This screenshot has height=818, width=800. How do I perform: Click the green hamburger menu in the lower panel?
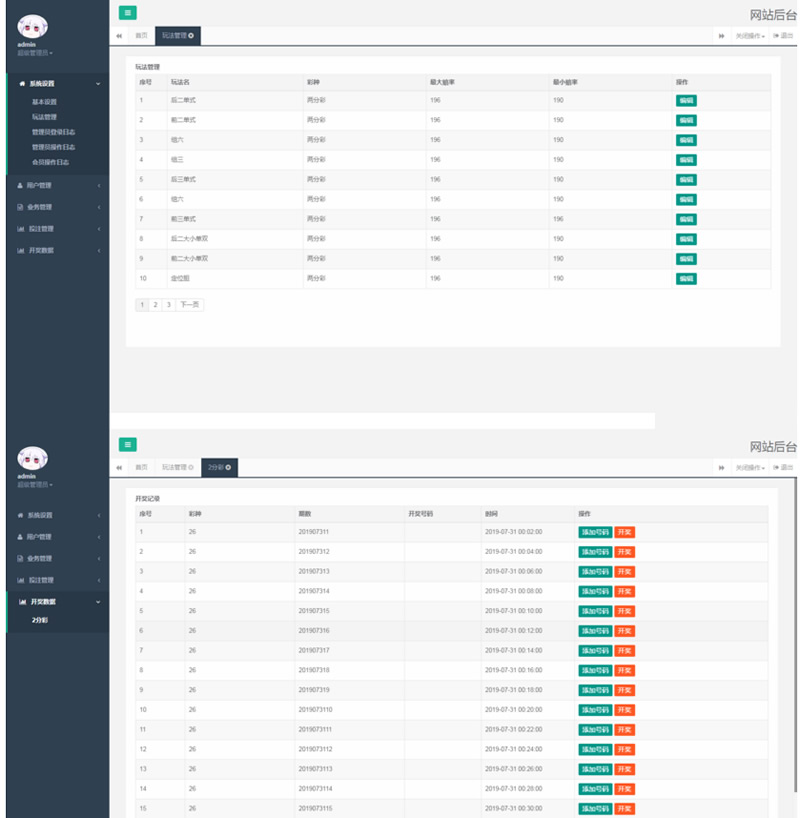128,444
